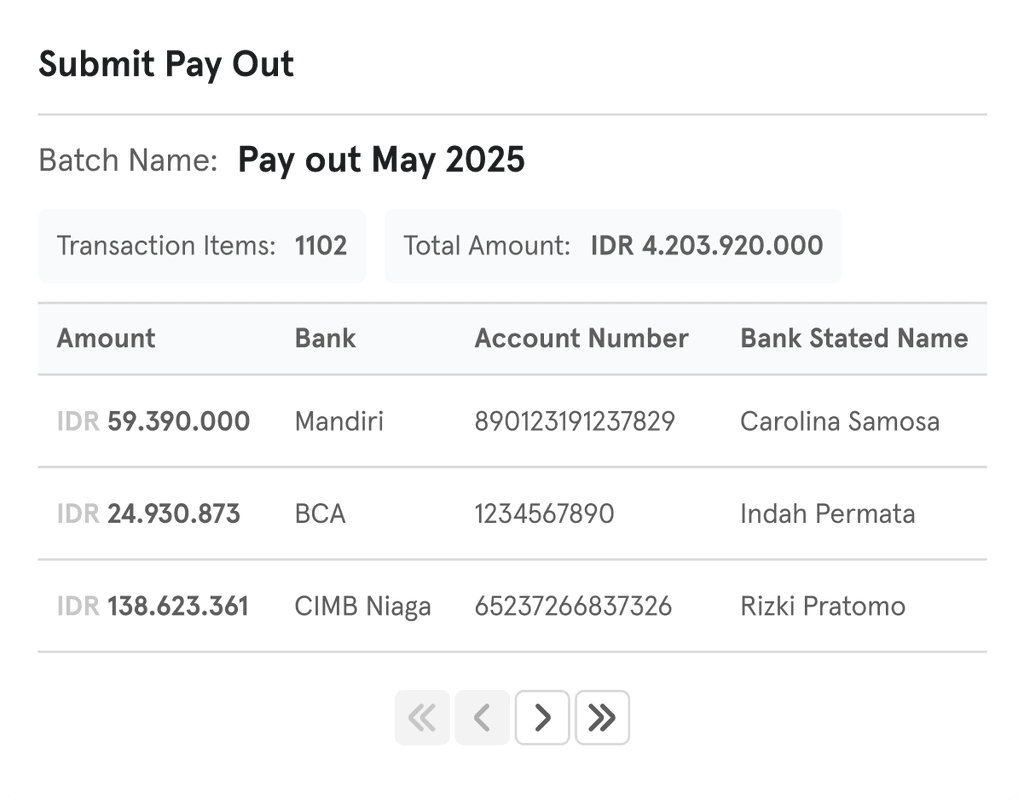Click the name Carolina Samosa
The width and height of the screenshot is (1024, 801).
[x=840, y=421]
